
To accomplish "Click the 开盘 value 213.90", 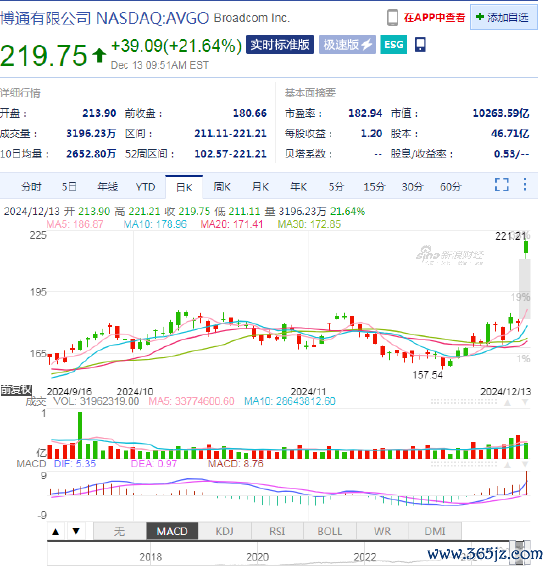I will (99, 113).
